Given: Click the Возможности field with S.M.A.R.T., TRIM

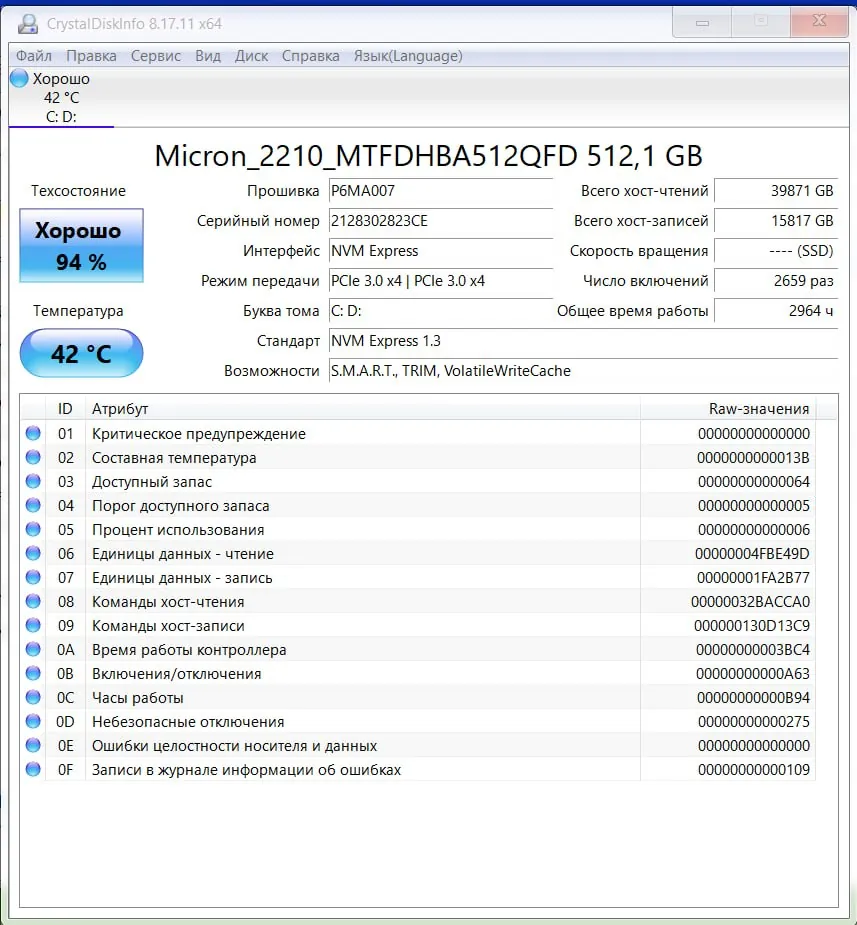Looking at the screenshot, I should tap(583, 371).
